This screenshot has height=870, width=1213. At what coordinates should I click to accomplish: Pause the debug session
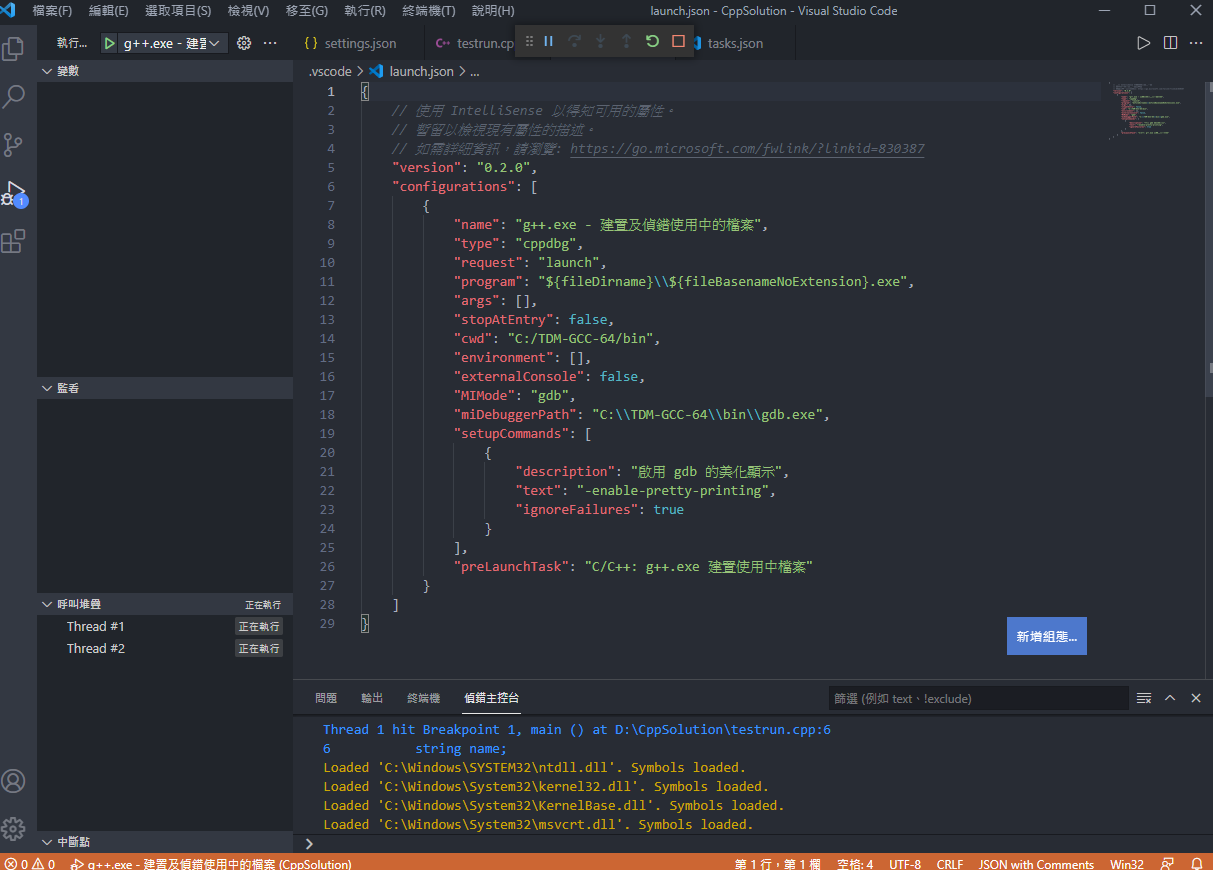(548, 42)
